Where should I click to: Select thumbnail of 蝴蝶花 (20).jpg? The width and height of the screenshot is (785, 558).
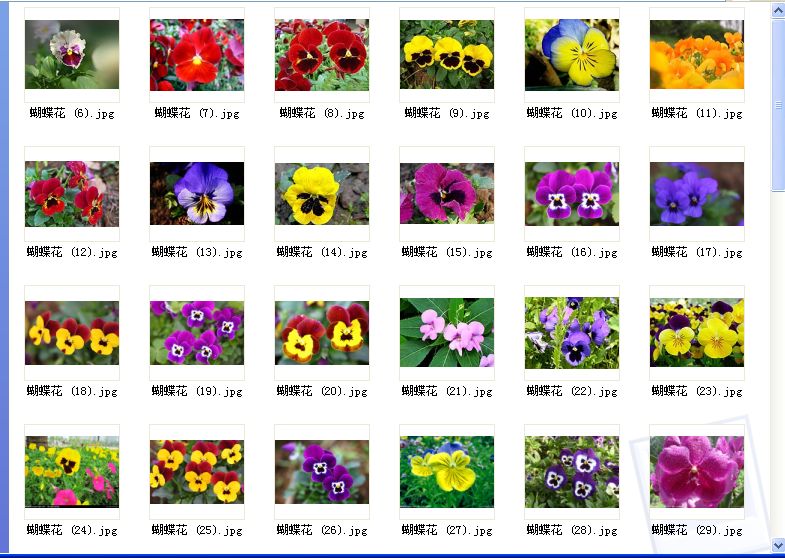click(322, 333)
